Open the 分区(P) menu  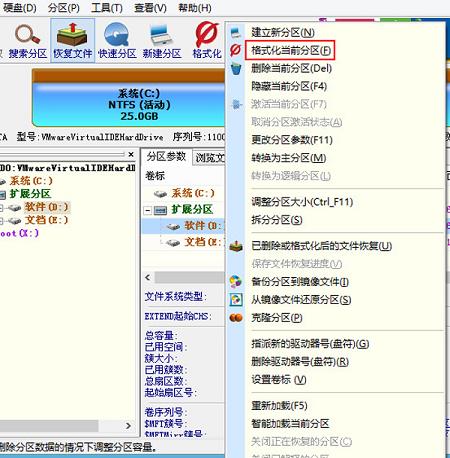(63, 7)
